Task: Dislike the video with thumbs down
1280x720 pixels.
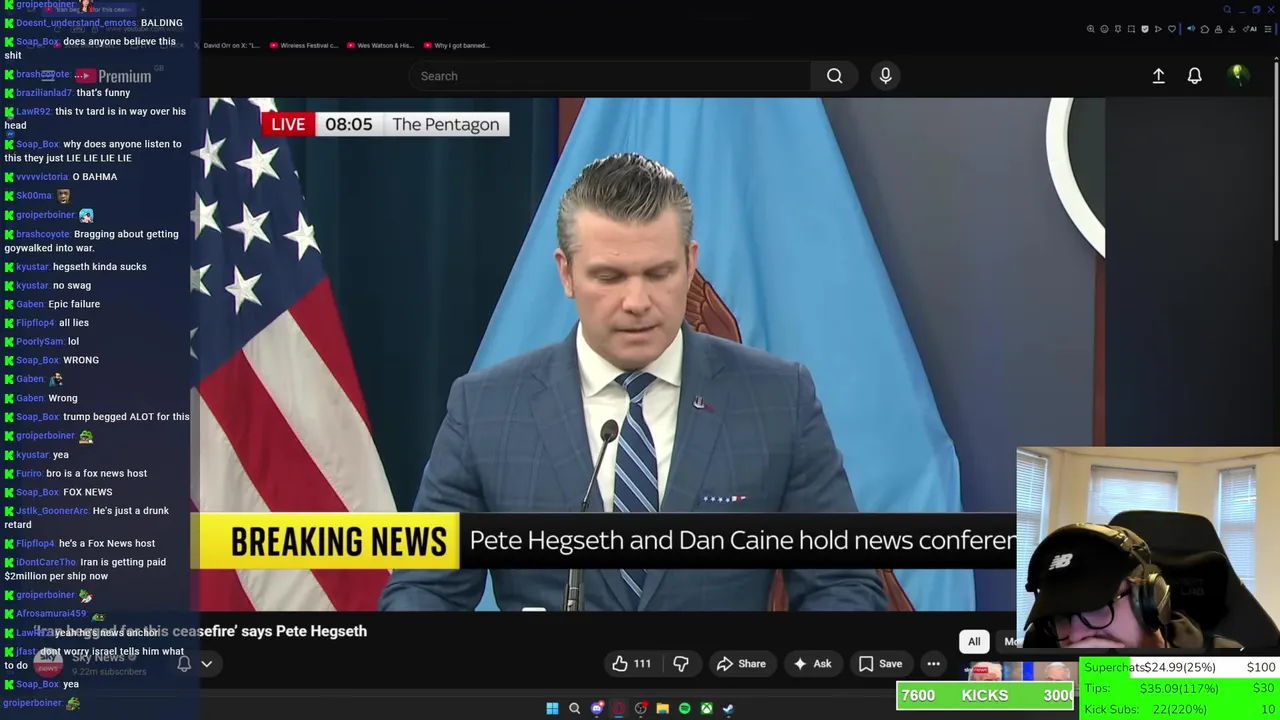Action: [681, 664]
